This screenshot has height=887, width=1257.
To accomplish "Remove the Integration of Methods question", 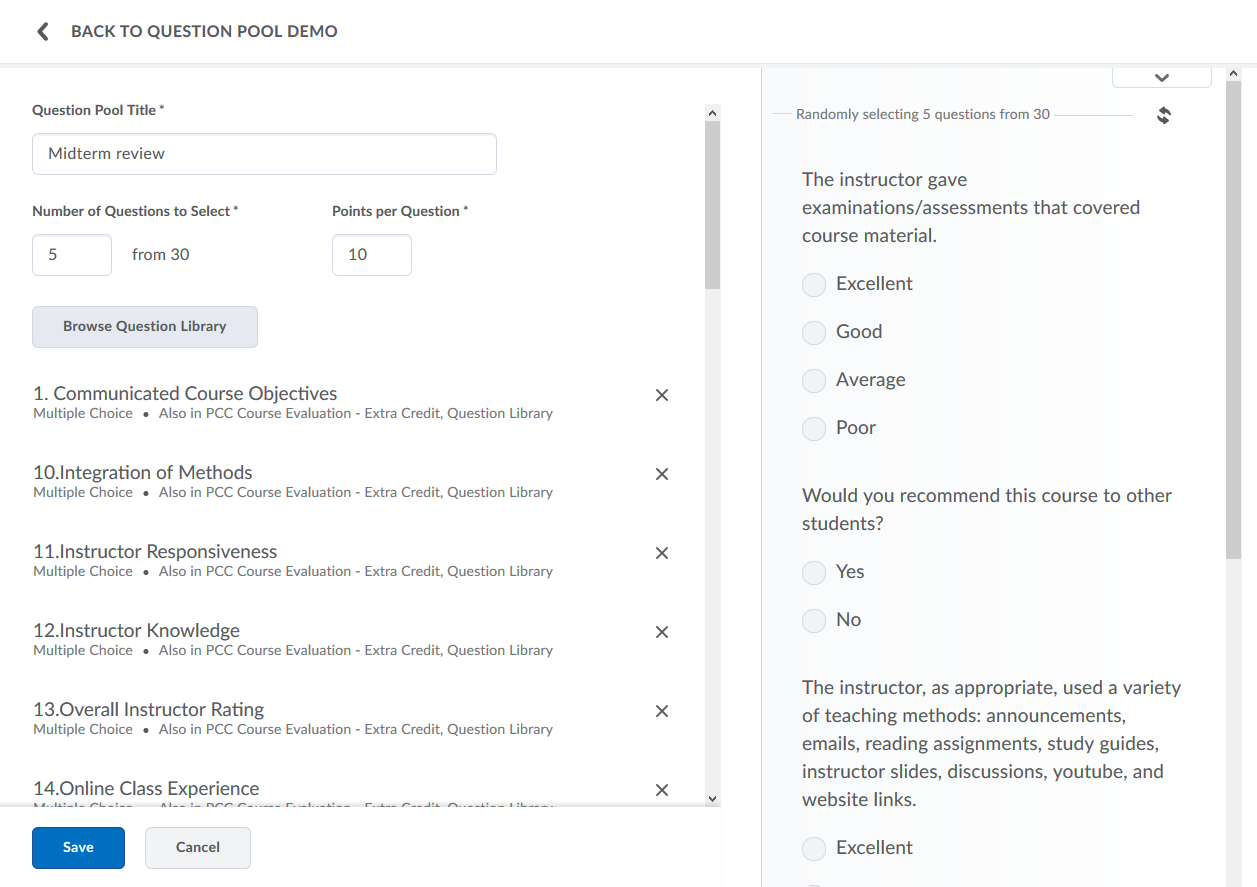I will [x=661, y=474].
